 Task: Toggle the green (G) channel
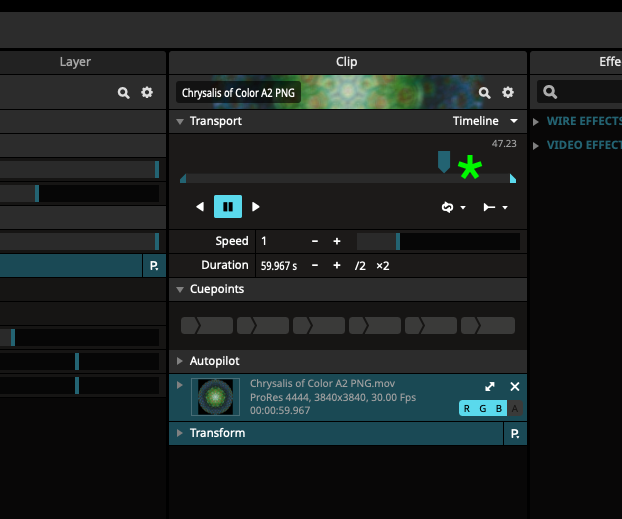point(483,408)
